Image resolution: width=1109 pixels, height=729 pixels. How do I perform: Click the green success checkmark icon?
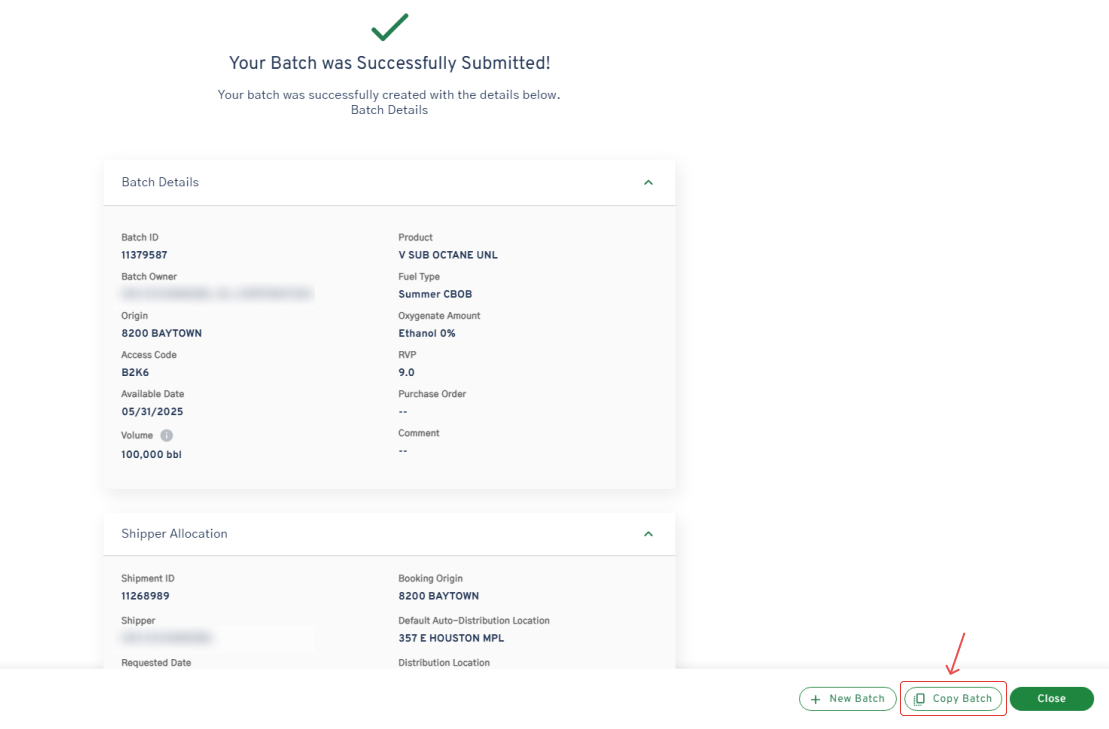coord(390,27)
